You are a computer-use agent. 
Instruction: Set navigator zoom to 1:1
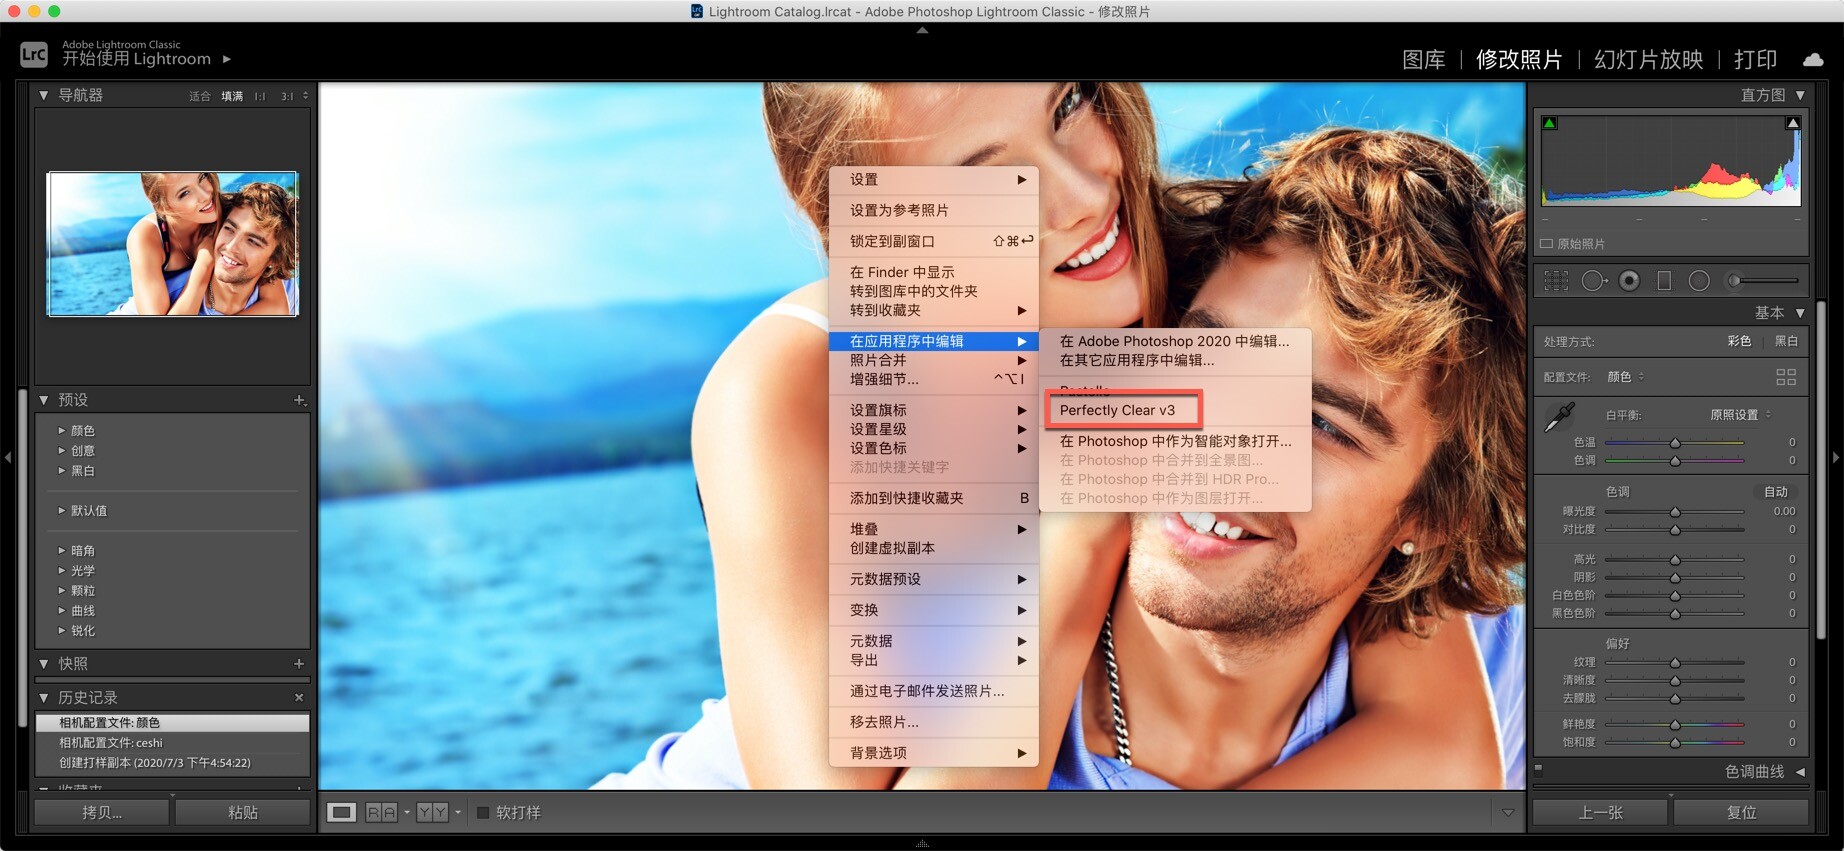(260, 97)
